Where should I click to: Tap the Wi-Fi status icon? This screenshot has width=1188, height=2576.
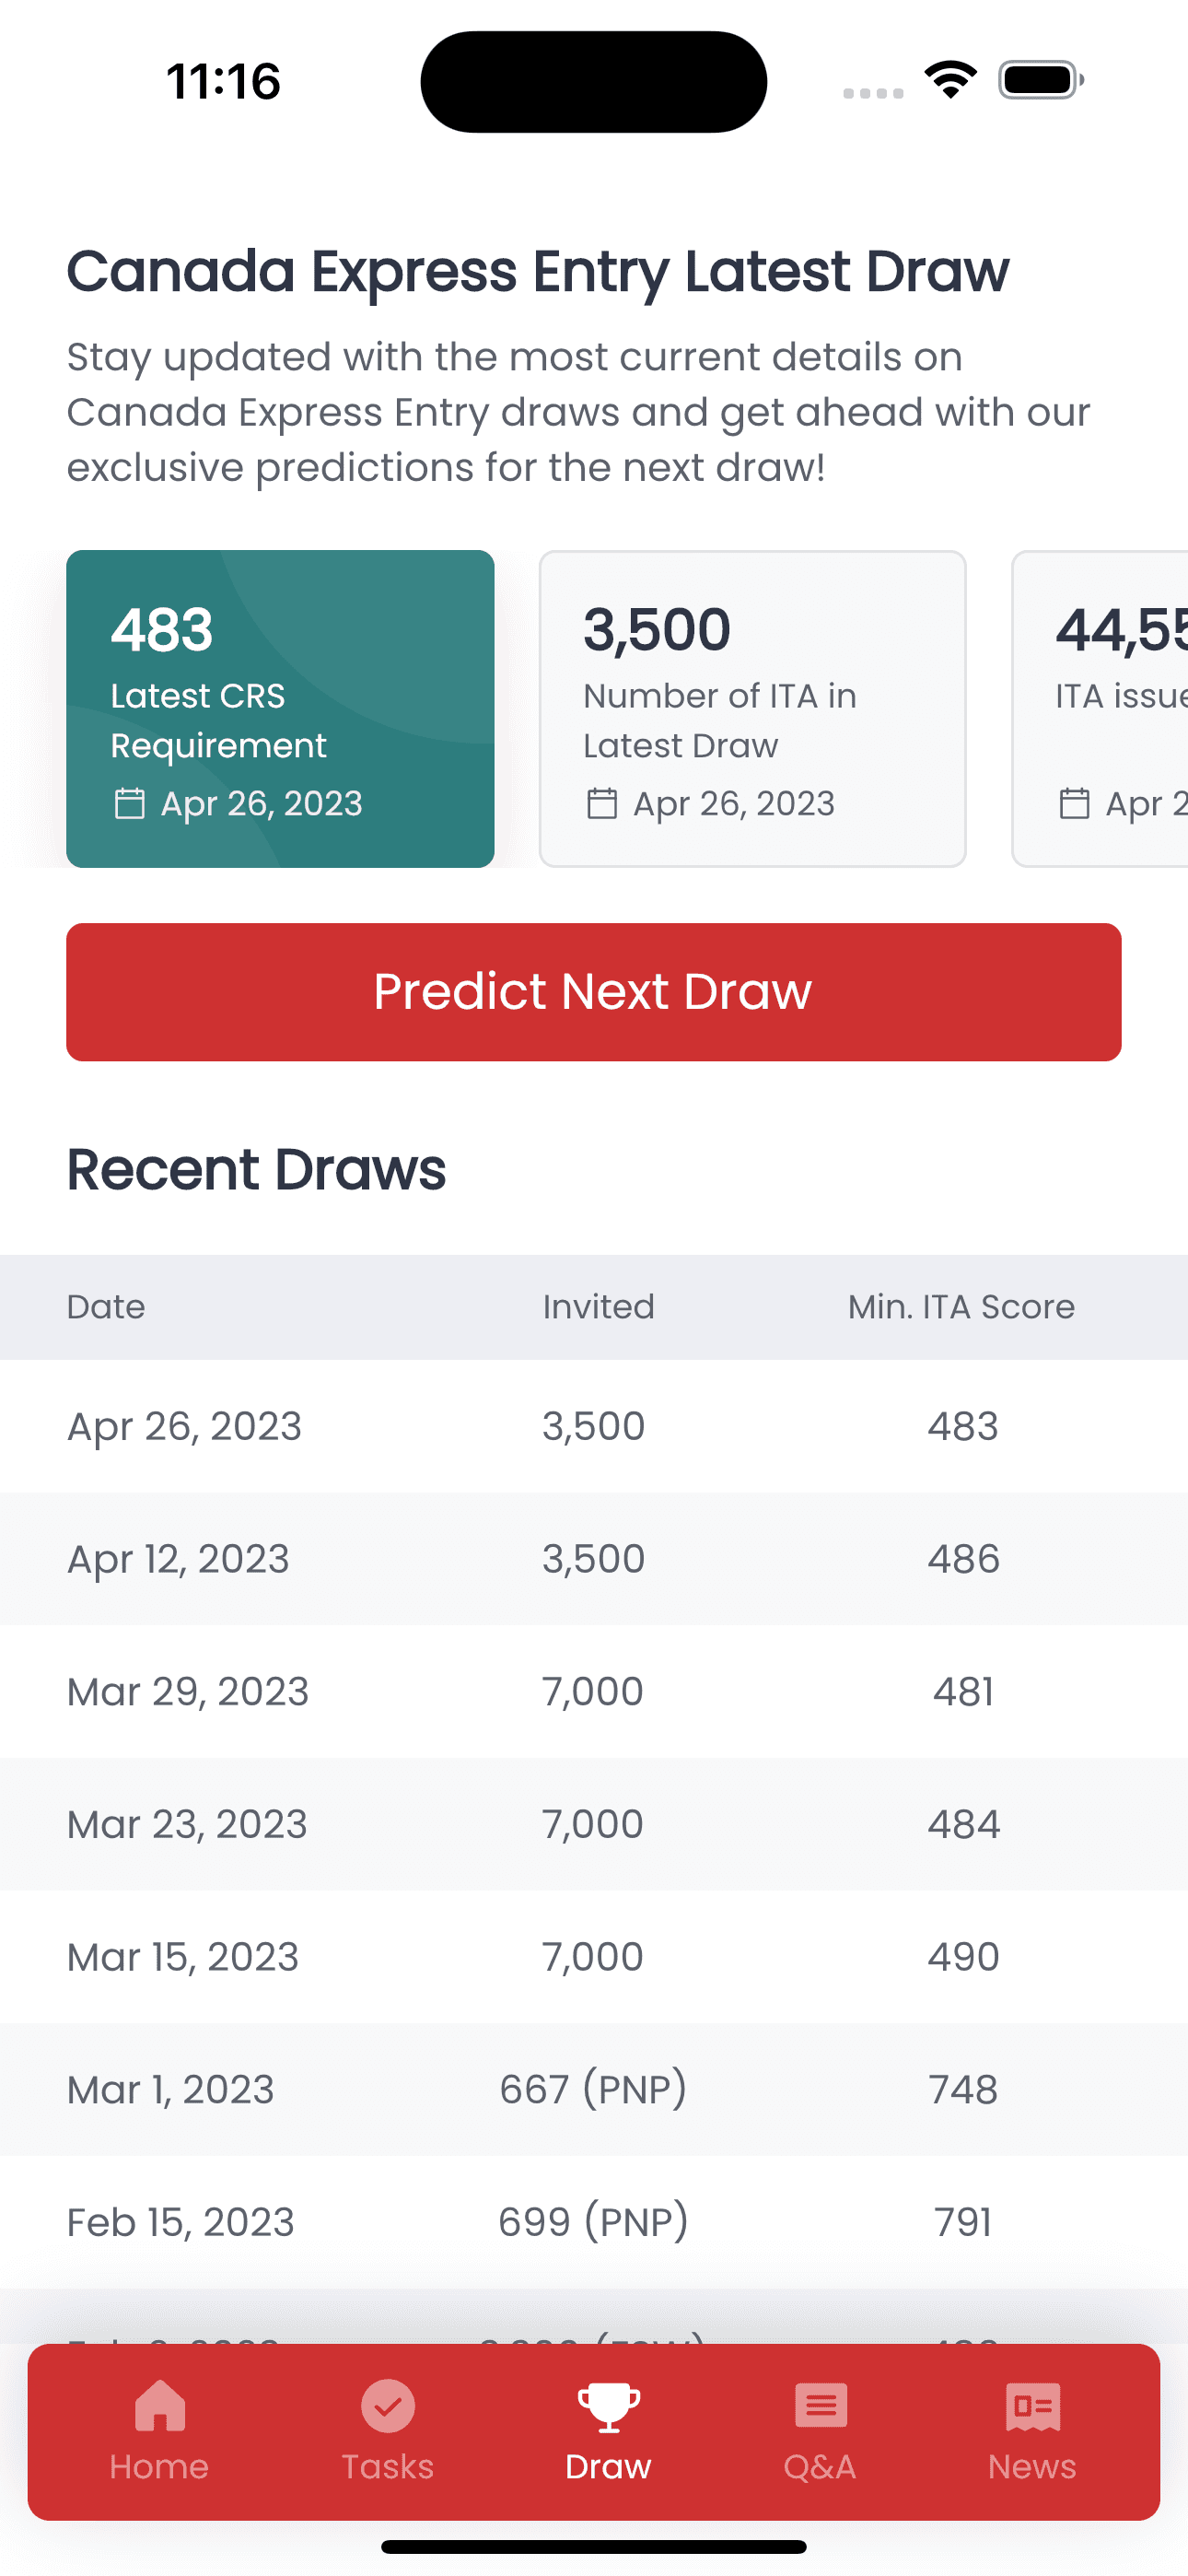point(950,79)
